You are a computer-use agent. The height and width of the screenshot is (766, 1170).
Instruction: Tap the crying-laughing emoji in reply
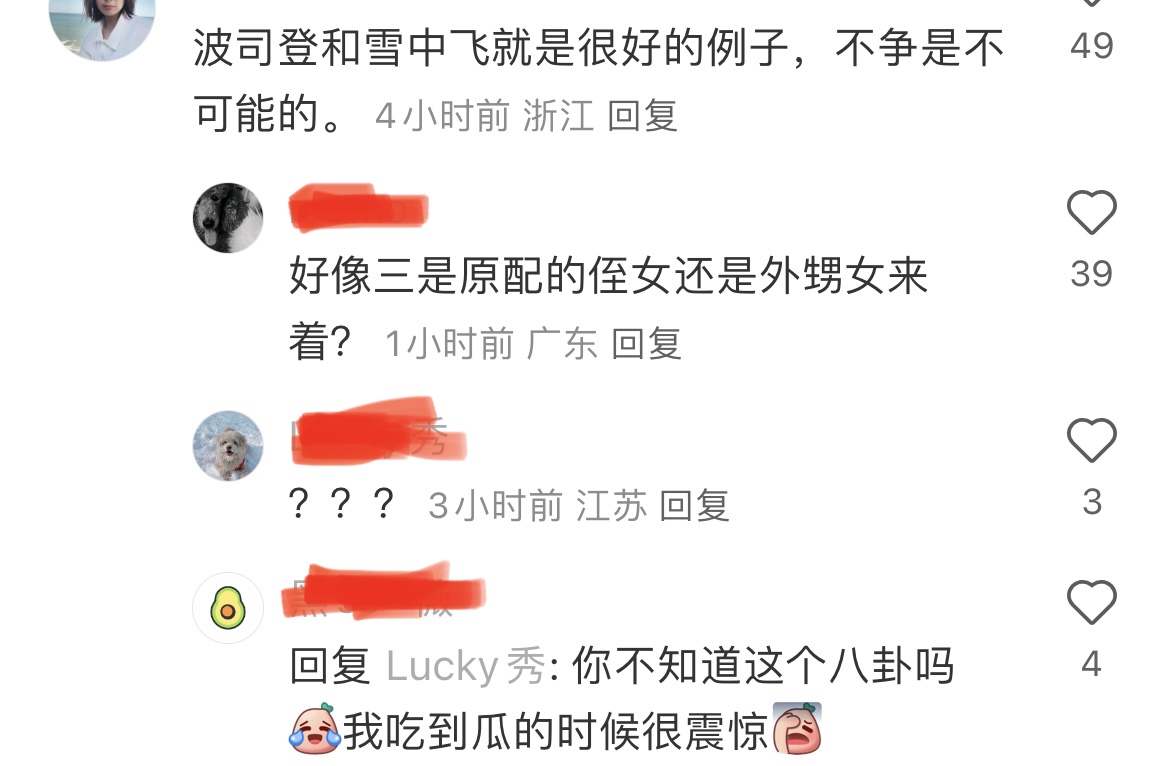tap(314, 729)
